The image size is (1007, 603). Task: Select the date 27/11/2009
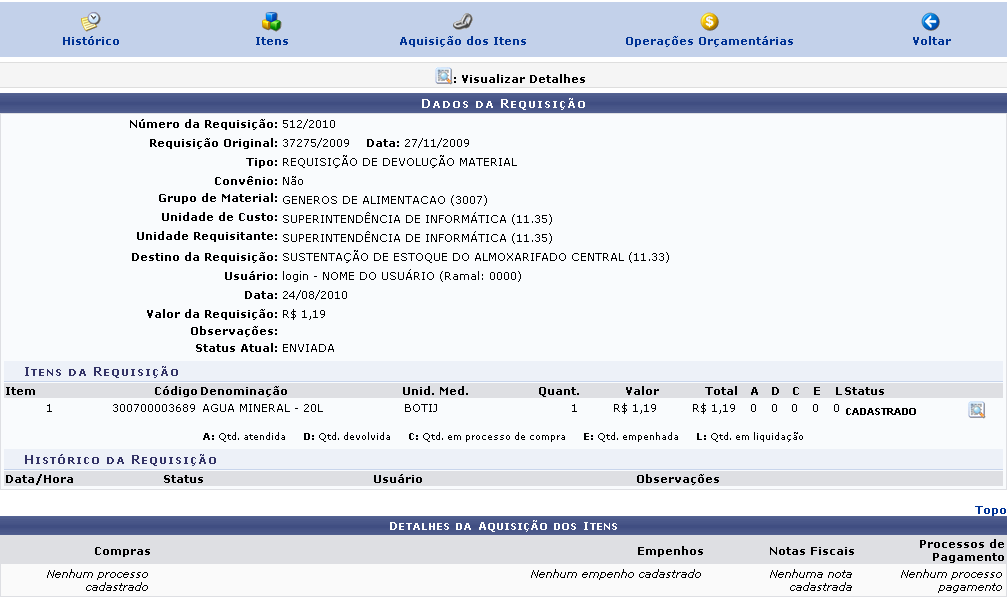tap(437, 143)
